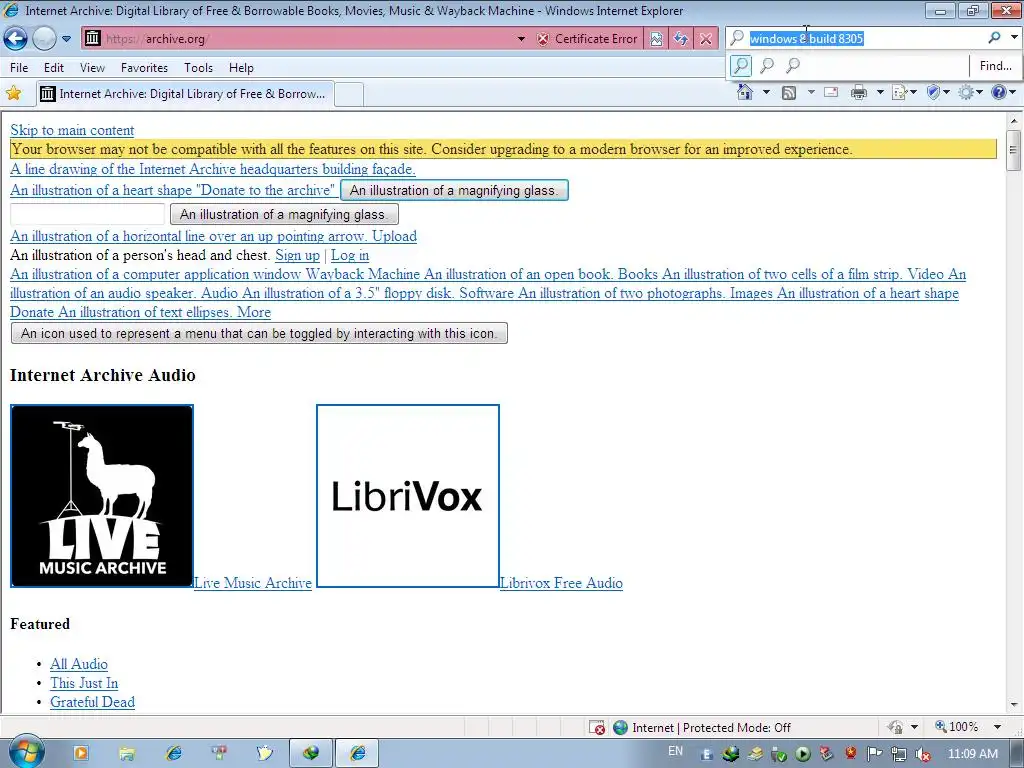Open the Tools gear menu

[x=970, y=93]
